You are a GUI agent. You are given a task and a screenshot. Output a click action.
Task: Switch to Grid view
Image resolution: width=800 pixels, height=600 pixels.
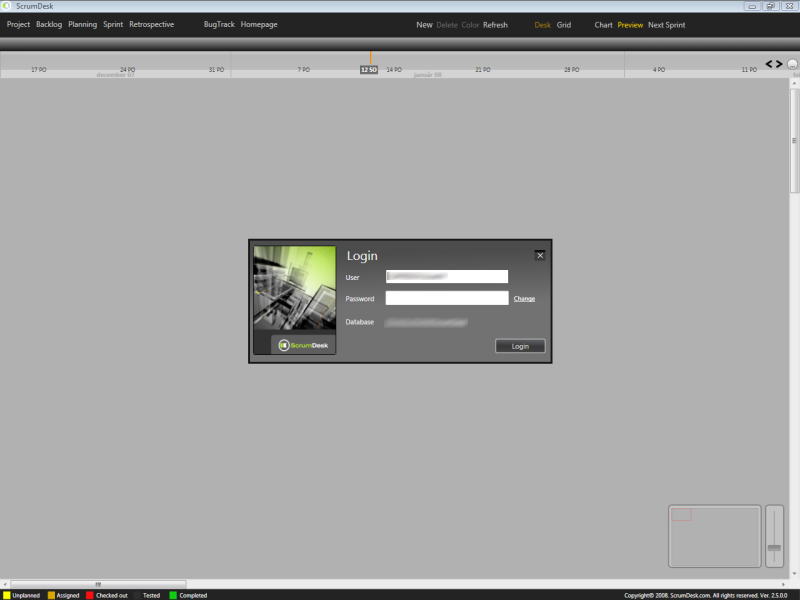pyautogui.click(x=564, y=25)
